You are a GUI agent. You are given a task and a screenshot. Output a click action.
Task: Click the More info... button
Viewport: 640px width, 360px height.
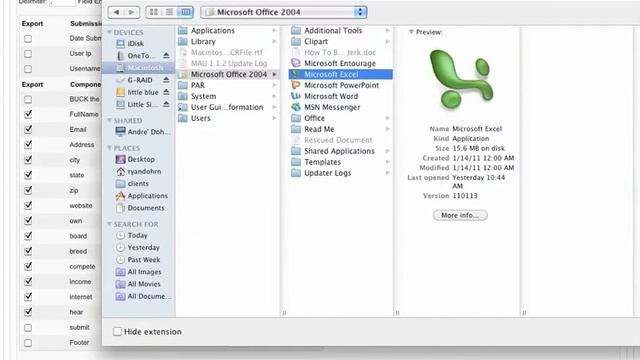(x=460, y=215)
